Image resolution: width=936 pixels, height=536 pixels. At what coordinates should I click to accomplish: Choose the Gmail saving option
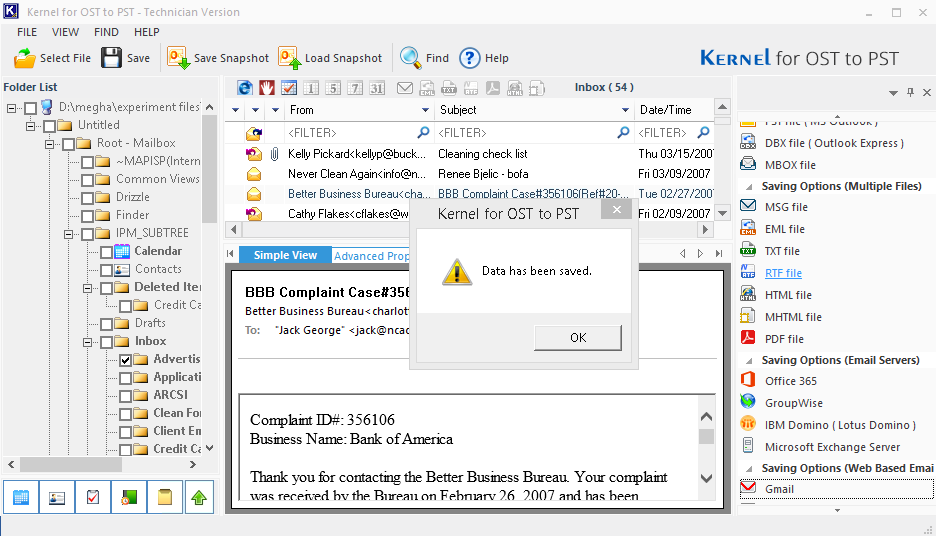[x=779, y=489]
